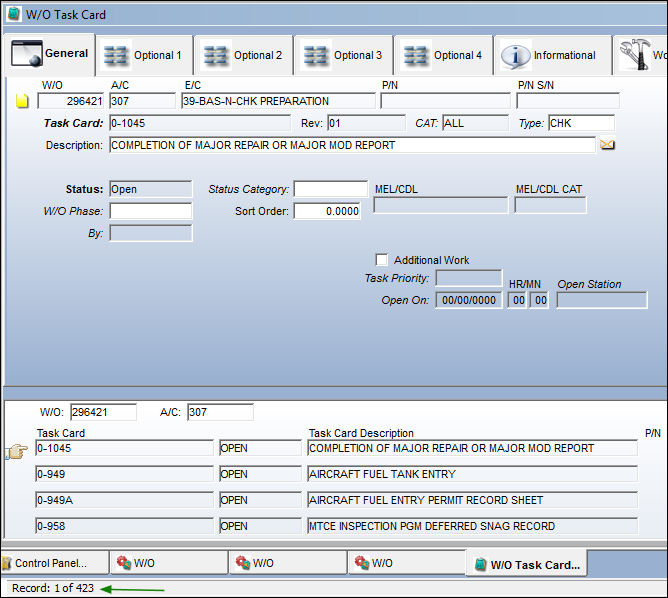
Task: Click the Record: 1 of 423 status text
Action: coord(53,588)
